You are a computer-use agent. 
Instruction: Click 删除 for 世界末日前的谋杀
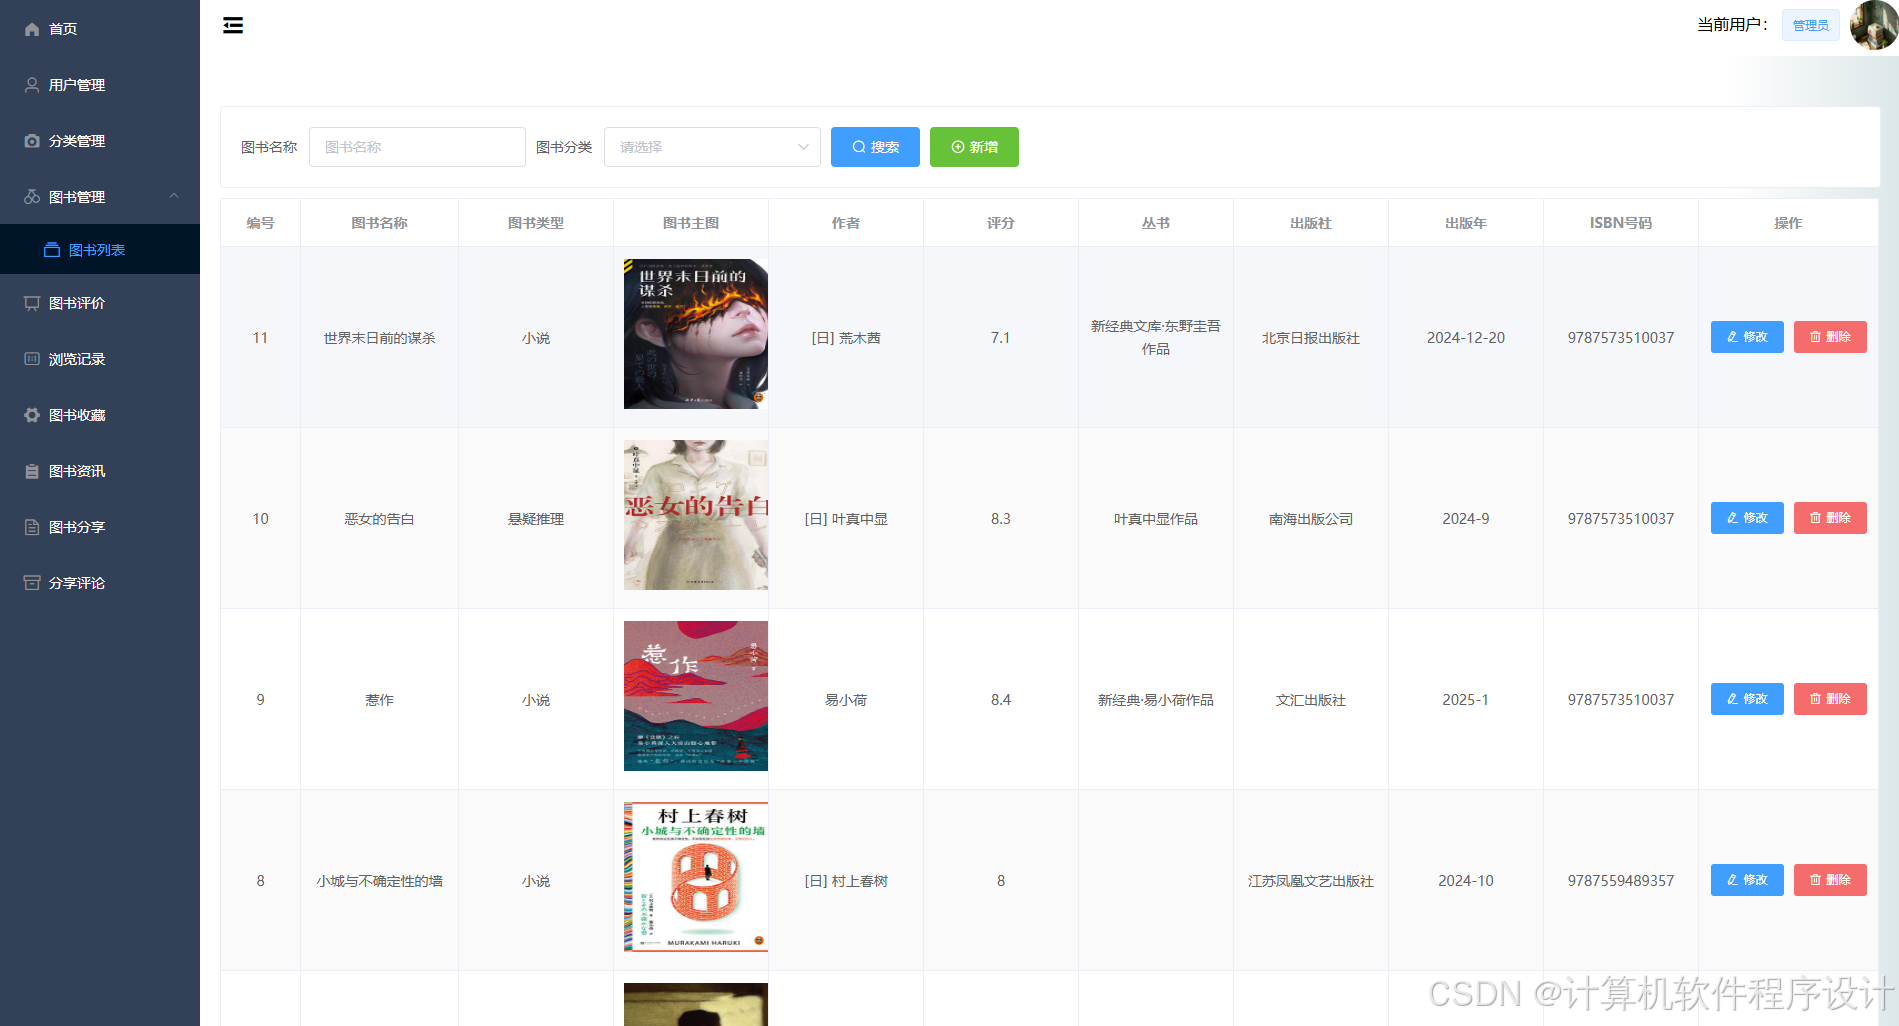tap(1830, 337)
